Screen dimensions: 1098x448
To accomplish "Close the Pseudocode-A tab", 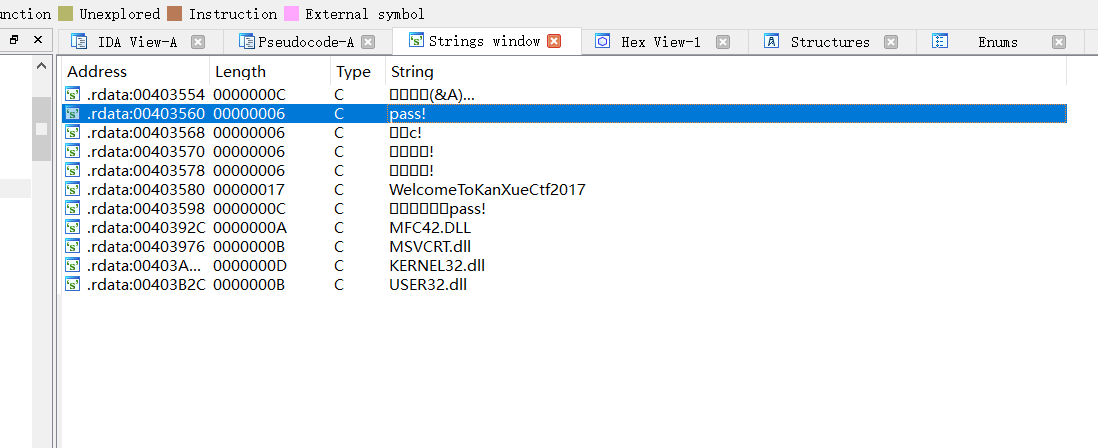I will pos(368,42).
